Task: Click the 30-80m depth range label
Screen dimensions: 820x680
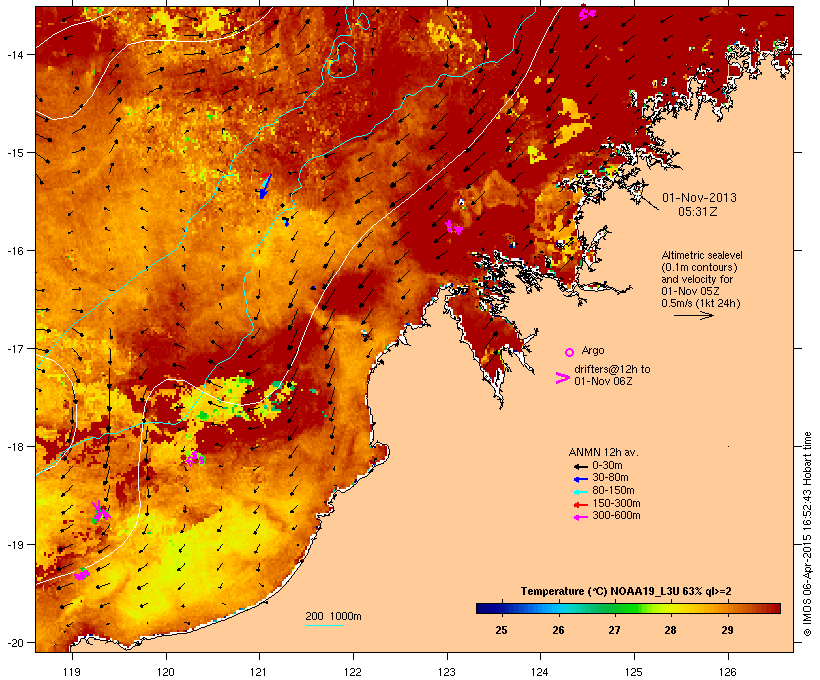Action: [x=610, y=478]
